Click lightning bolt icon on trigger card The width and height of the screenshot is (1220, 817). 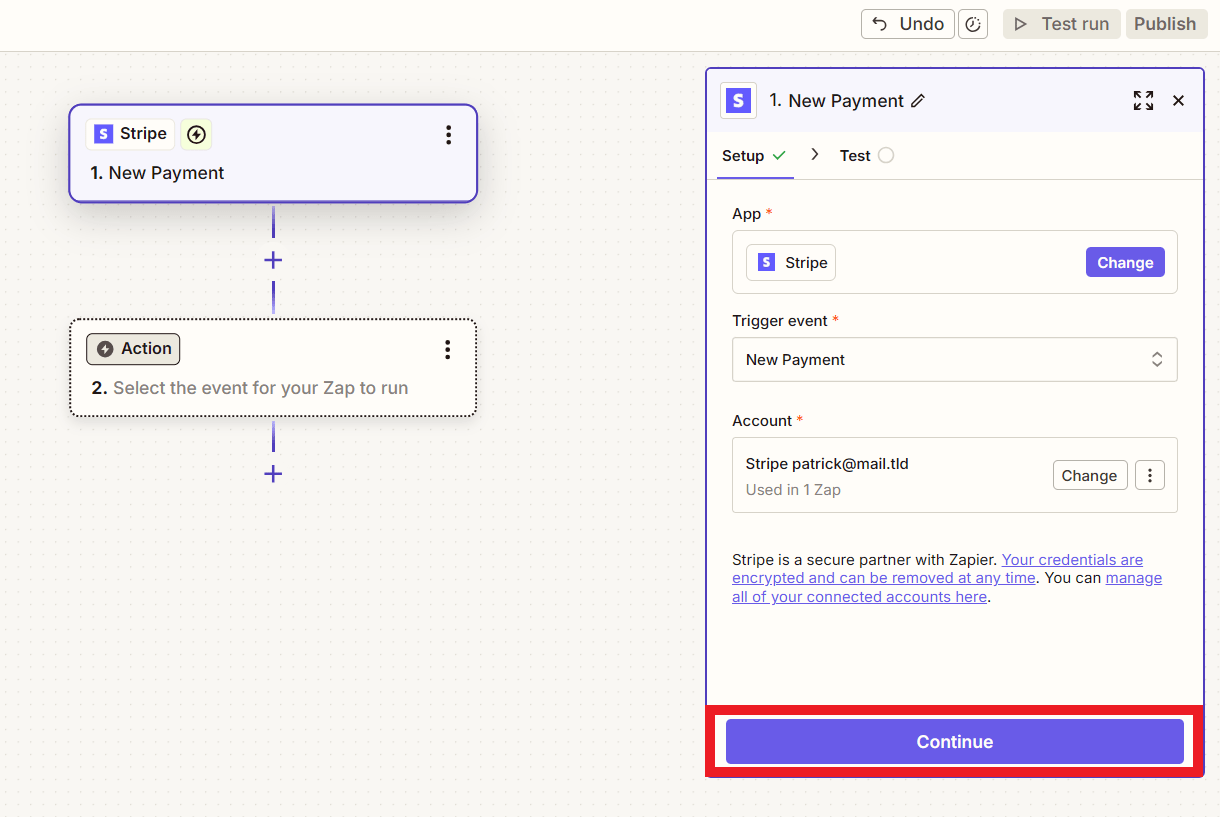(196, 134)
